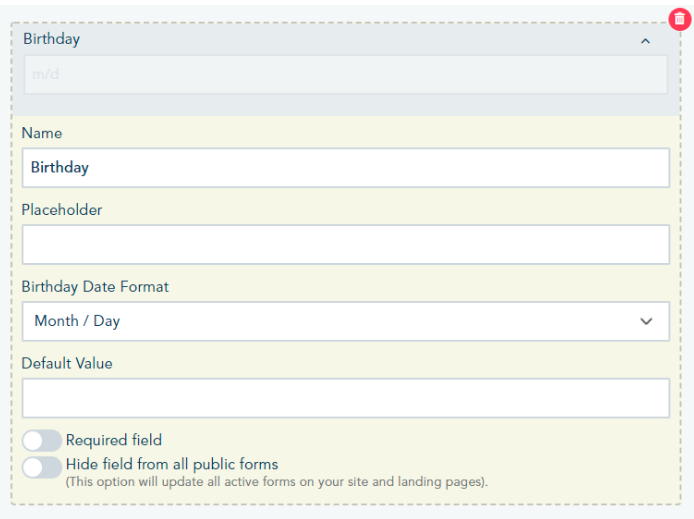Click the note about updating active forms
The width and height of the screenshot is (694, 519).
point(277,482)
